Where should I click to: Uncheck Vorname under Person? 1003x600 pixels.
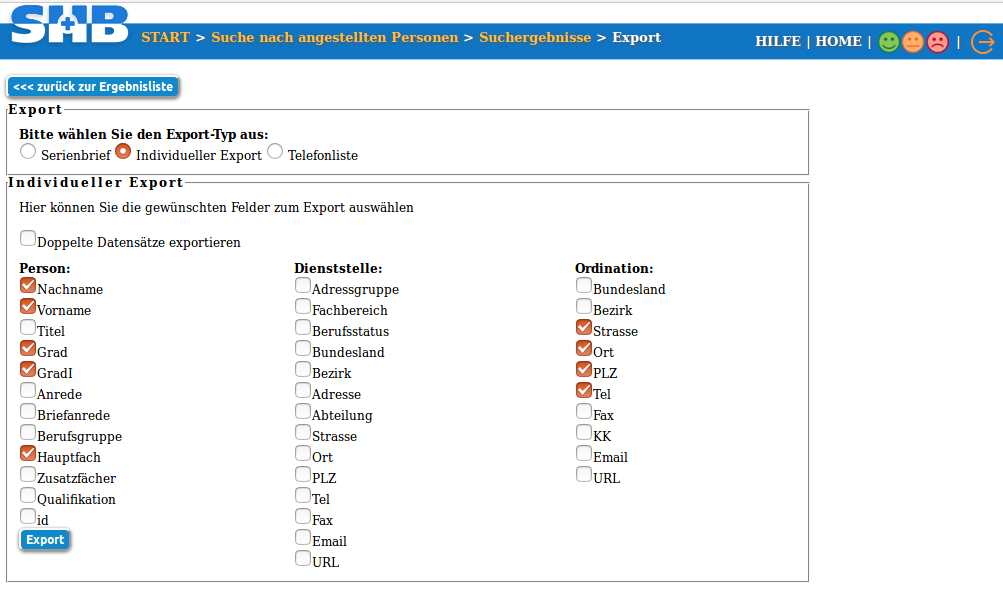28,305
